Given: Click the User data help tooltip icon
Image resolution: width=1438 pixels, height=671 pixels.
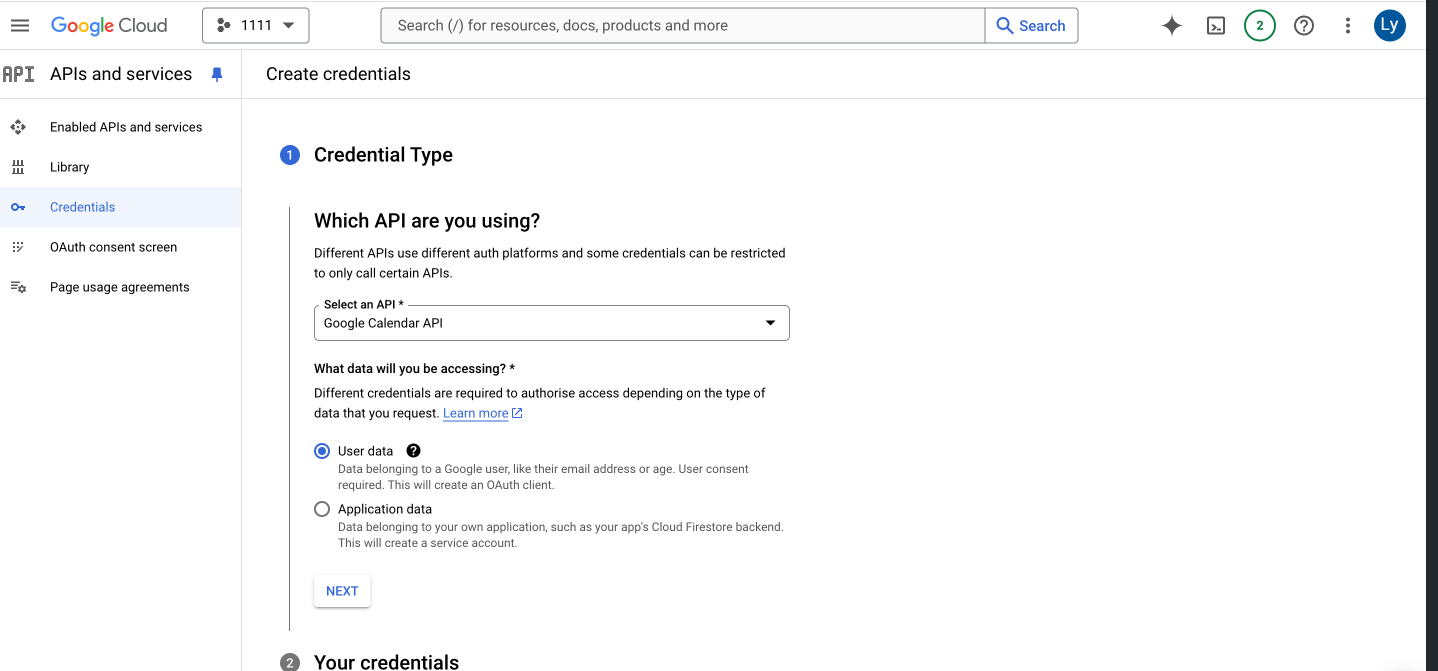Looking at the screenshot, I should pyautogui.click(x=413, y=451).
